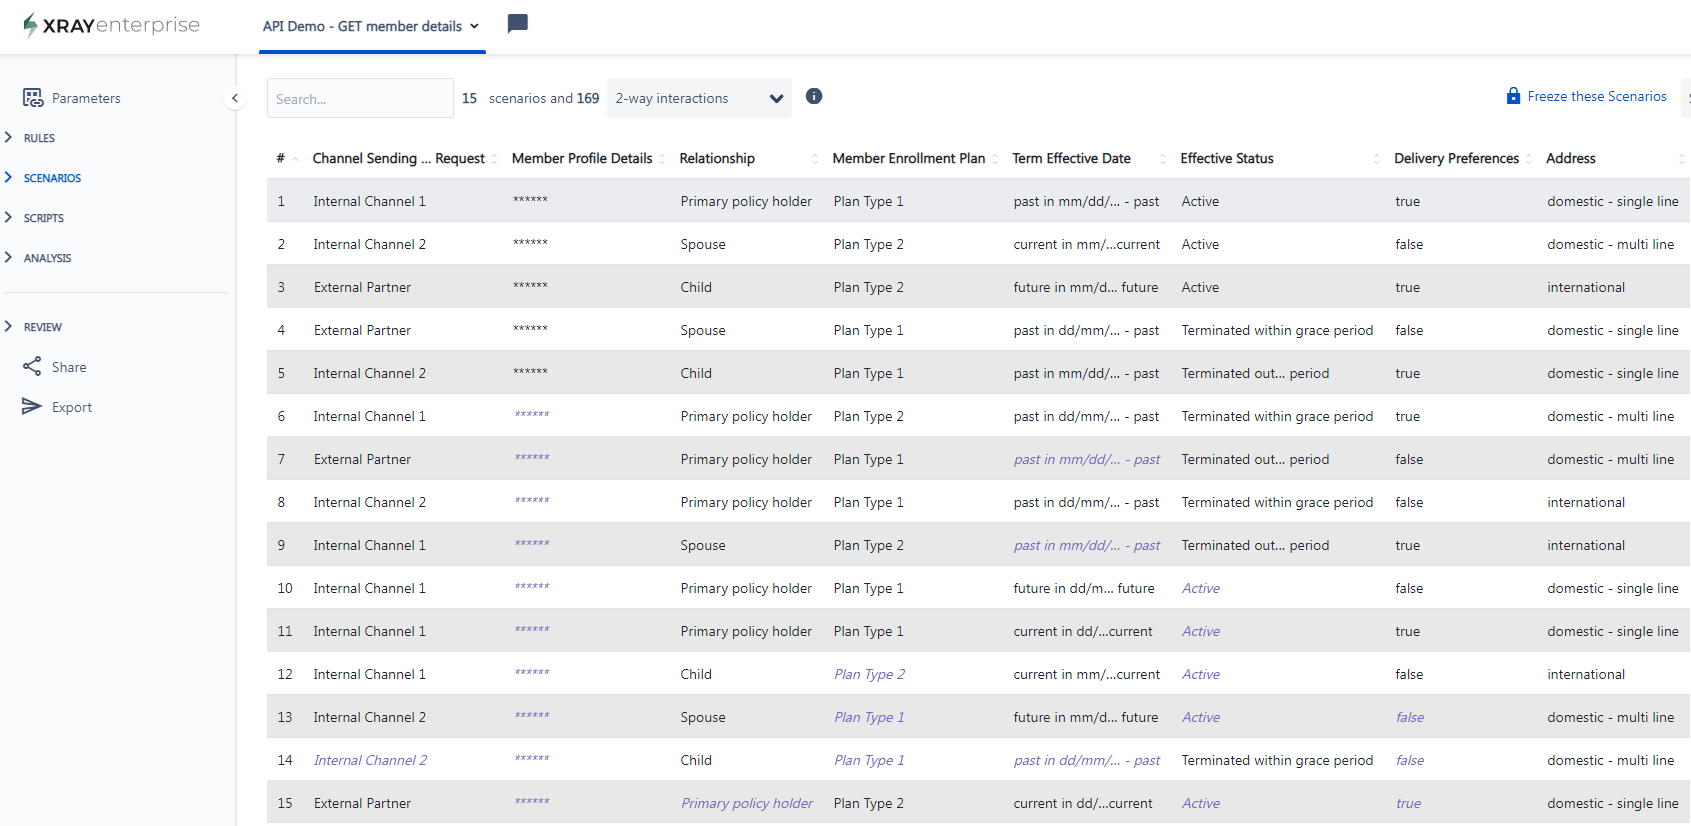Sort the Delivery Preferences column
This screenshot has width=1691, height=826.
pos(1529,159)
